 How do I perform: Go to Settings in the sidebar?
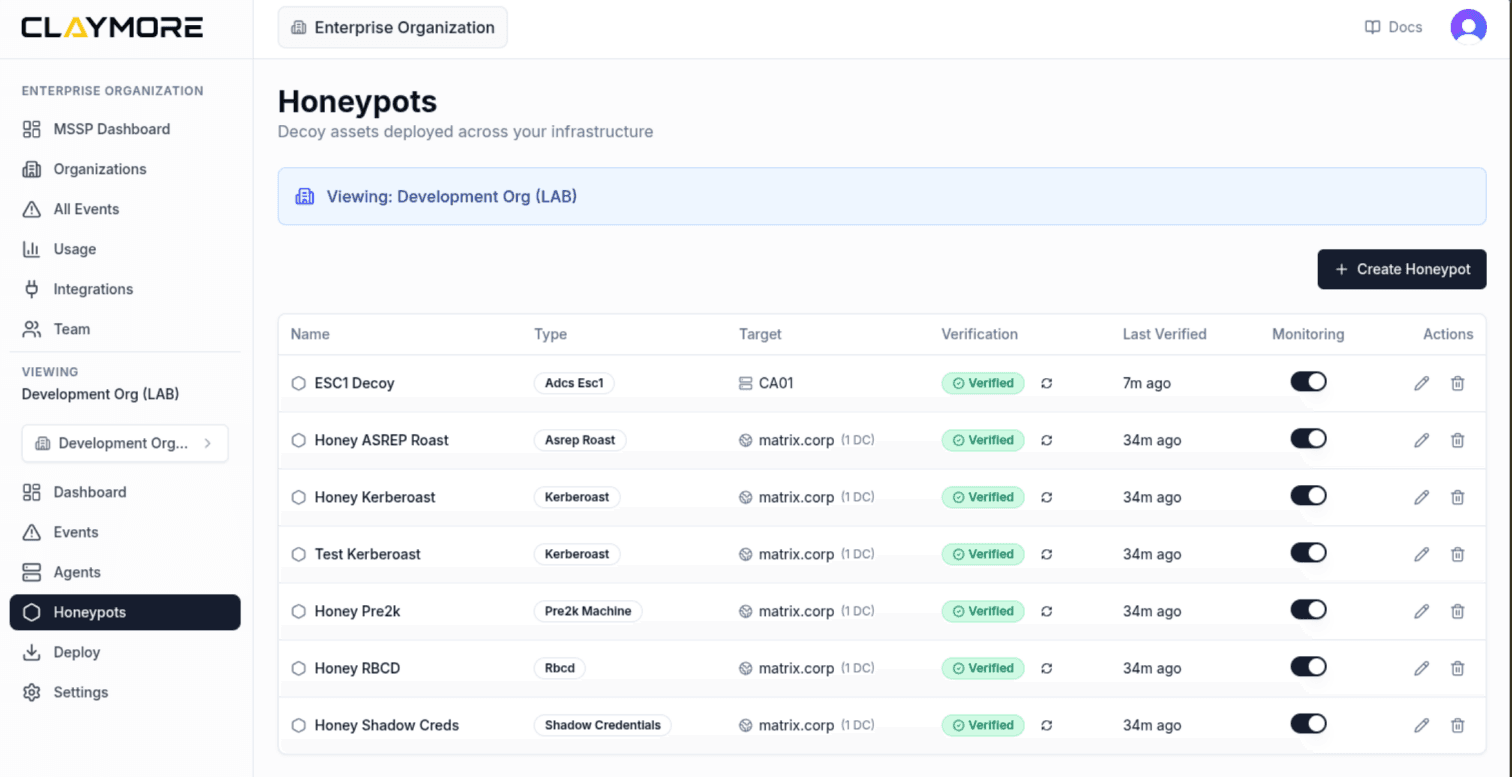[x=125, y=692]
